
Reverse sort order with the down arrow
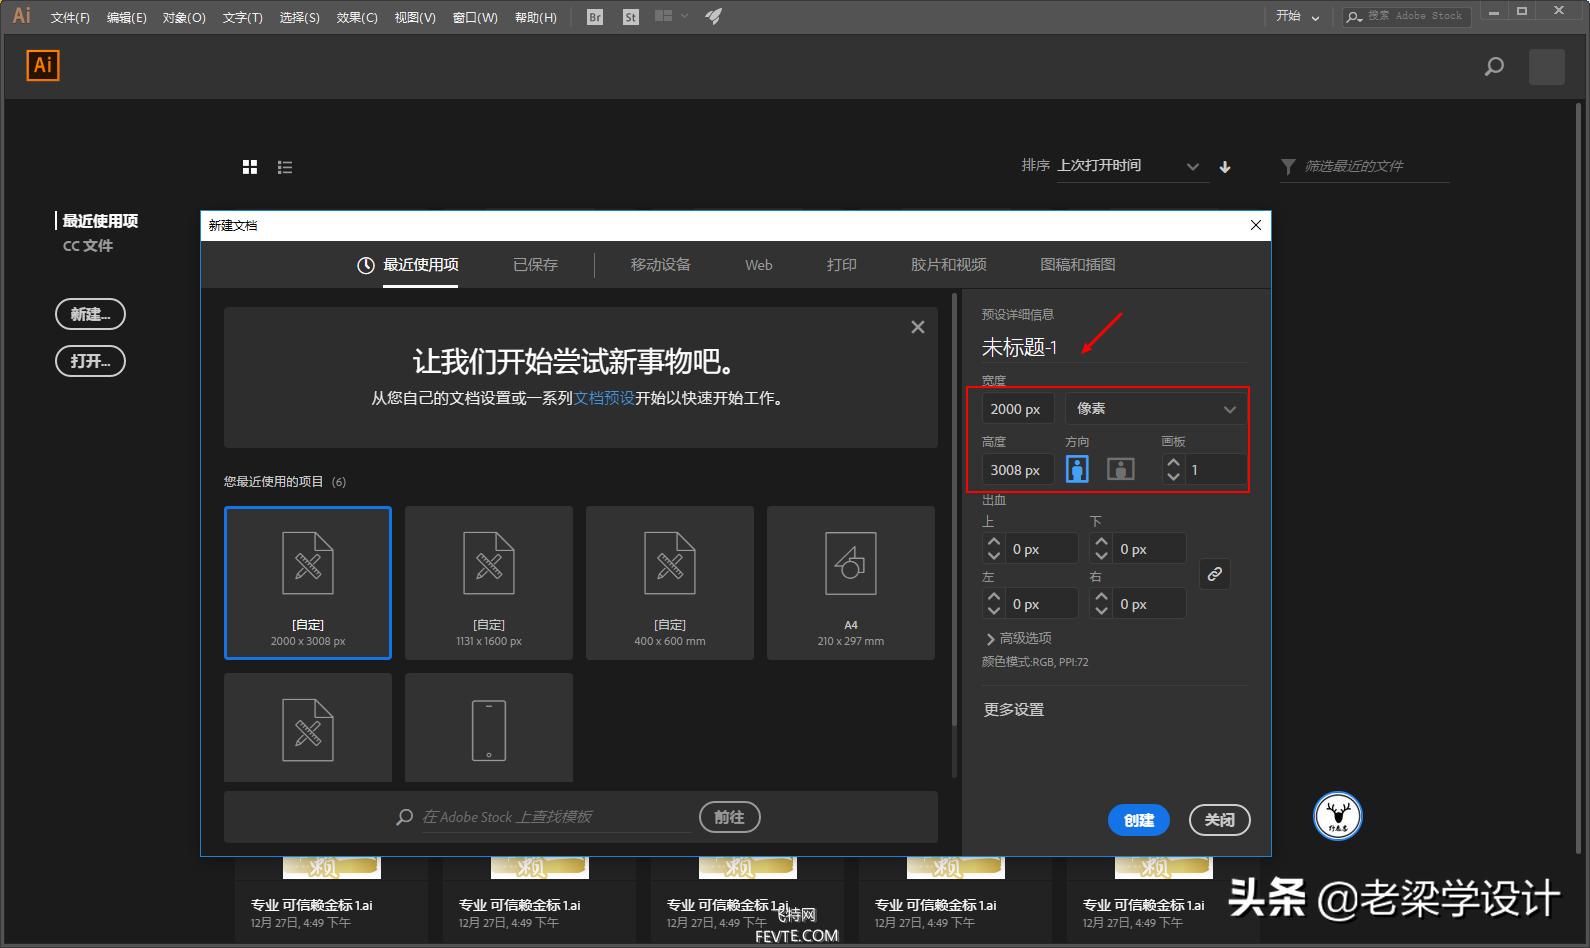1225,167
